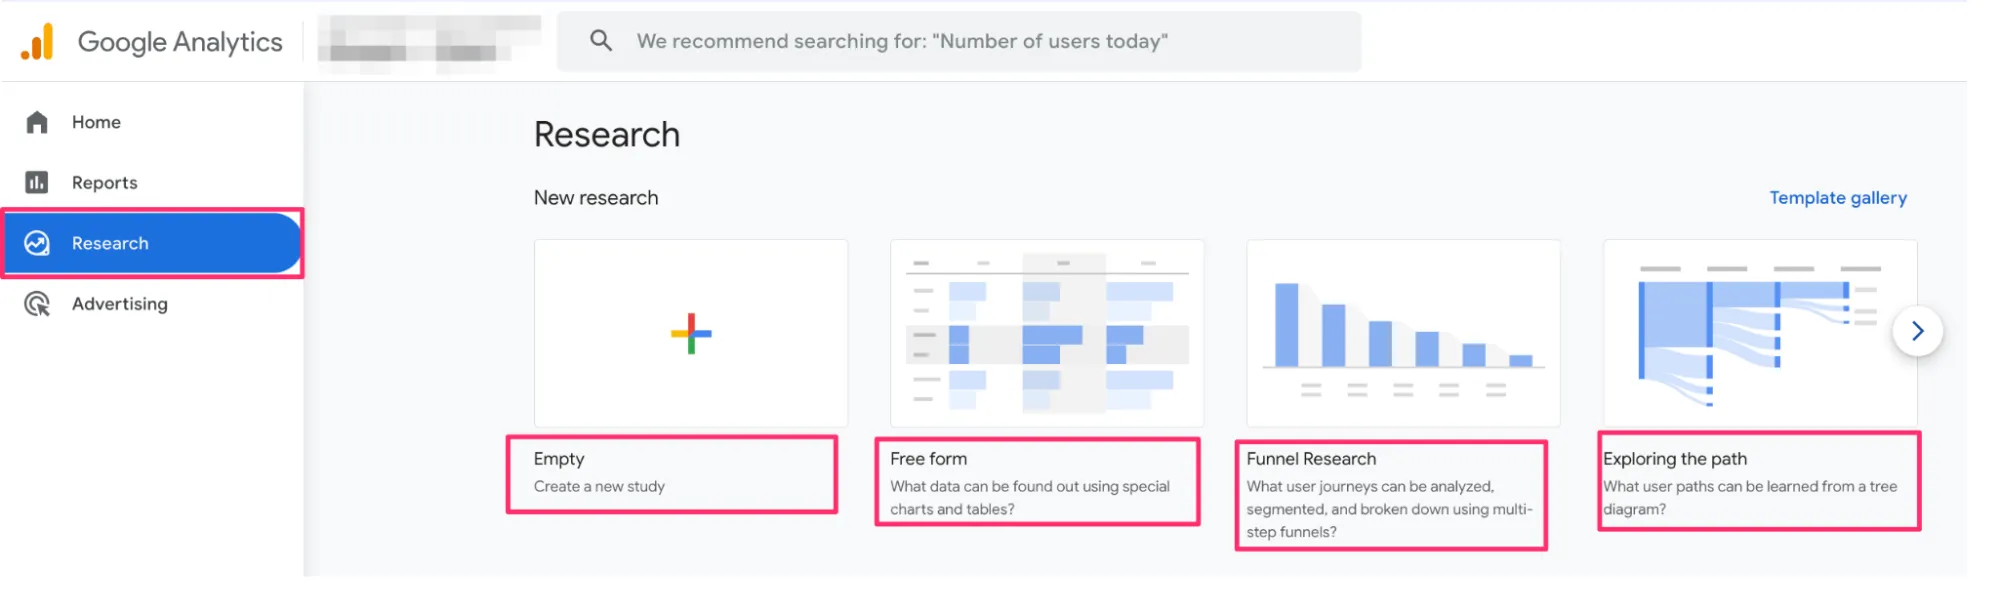This screenshot has width=1999, height=610.
Task: Select the Research menu item
Action: pyautogui.click(x=110, y=243)
